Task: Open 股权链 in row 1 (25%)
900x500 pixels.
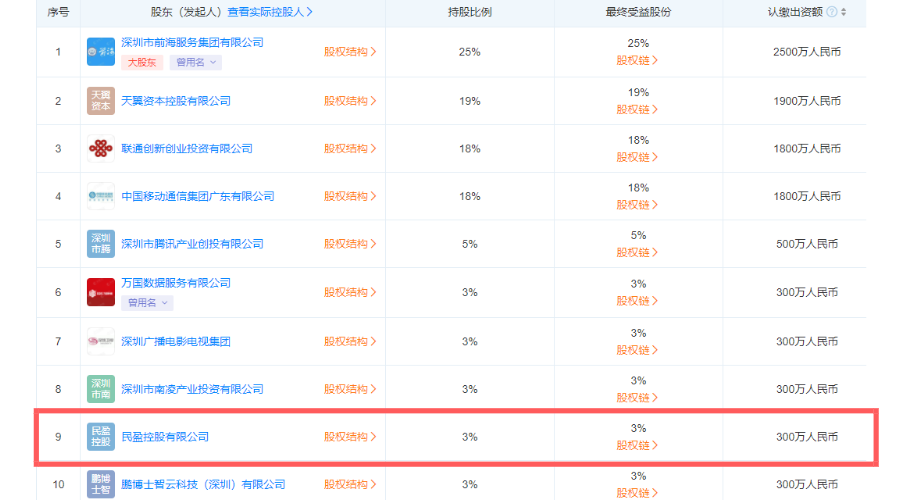Action: pyautogui.click(x=637, y=60)
